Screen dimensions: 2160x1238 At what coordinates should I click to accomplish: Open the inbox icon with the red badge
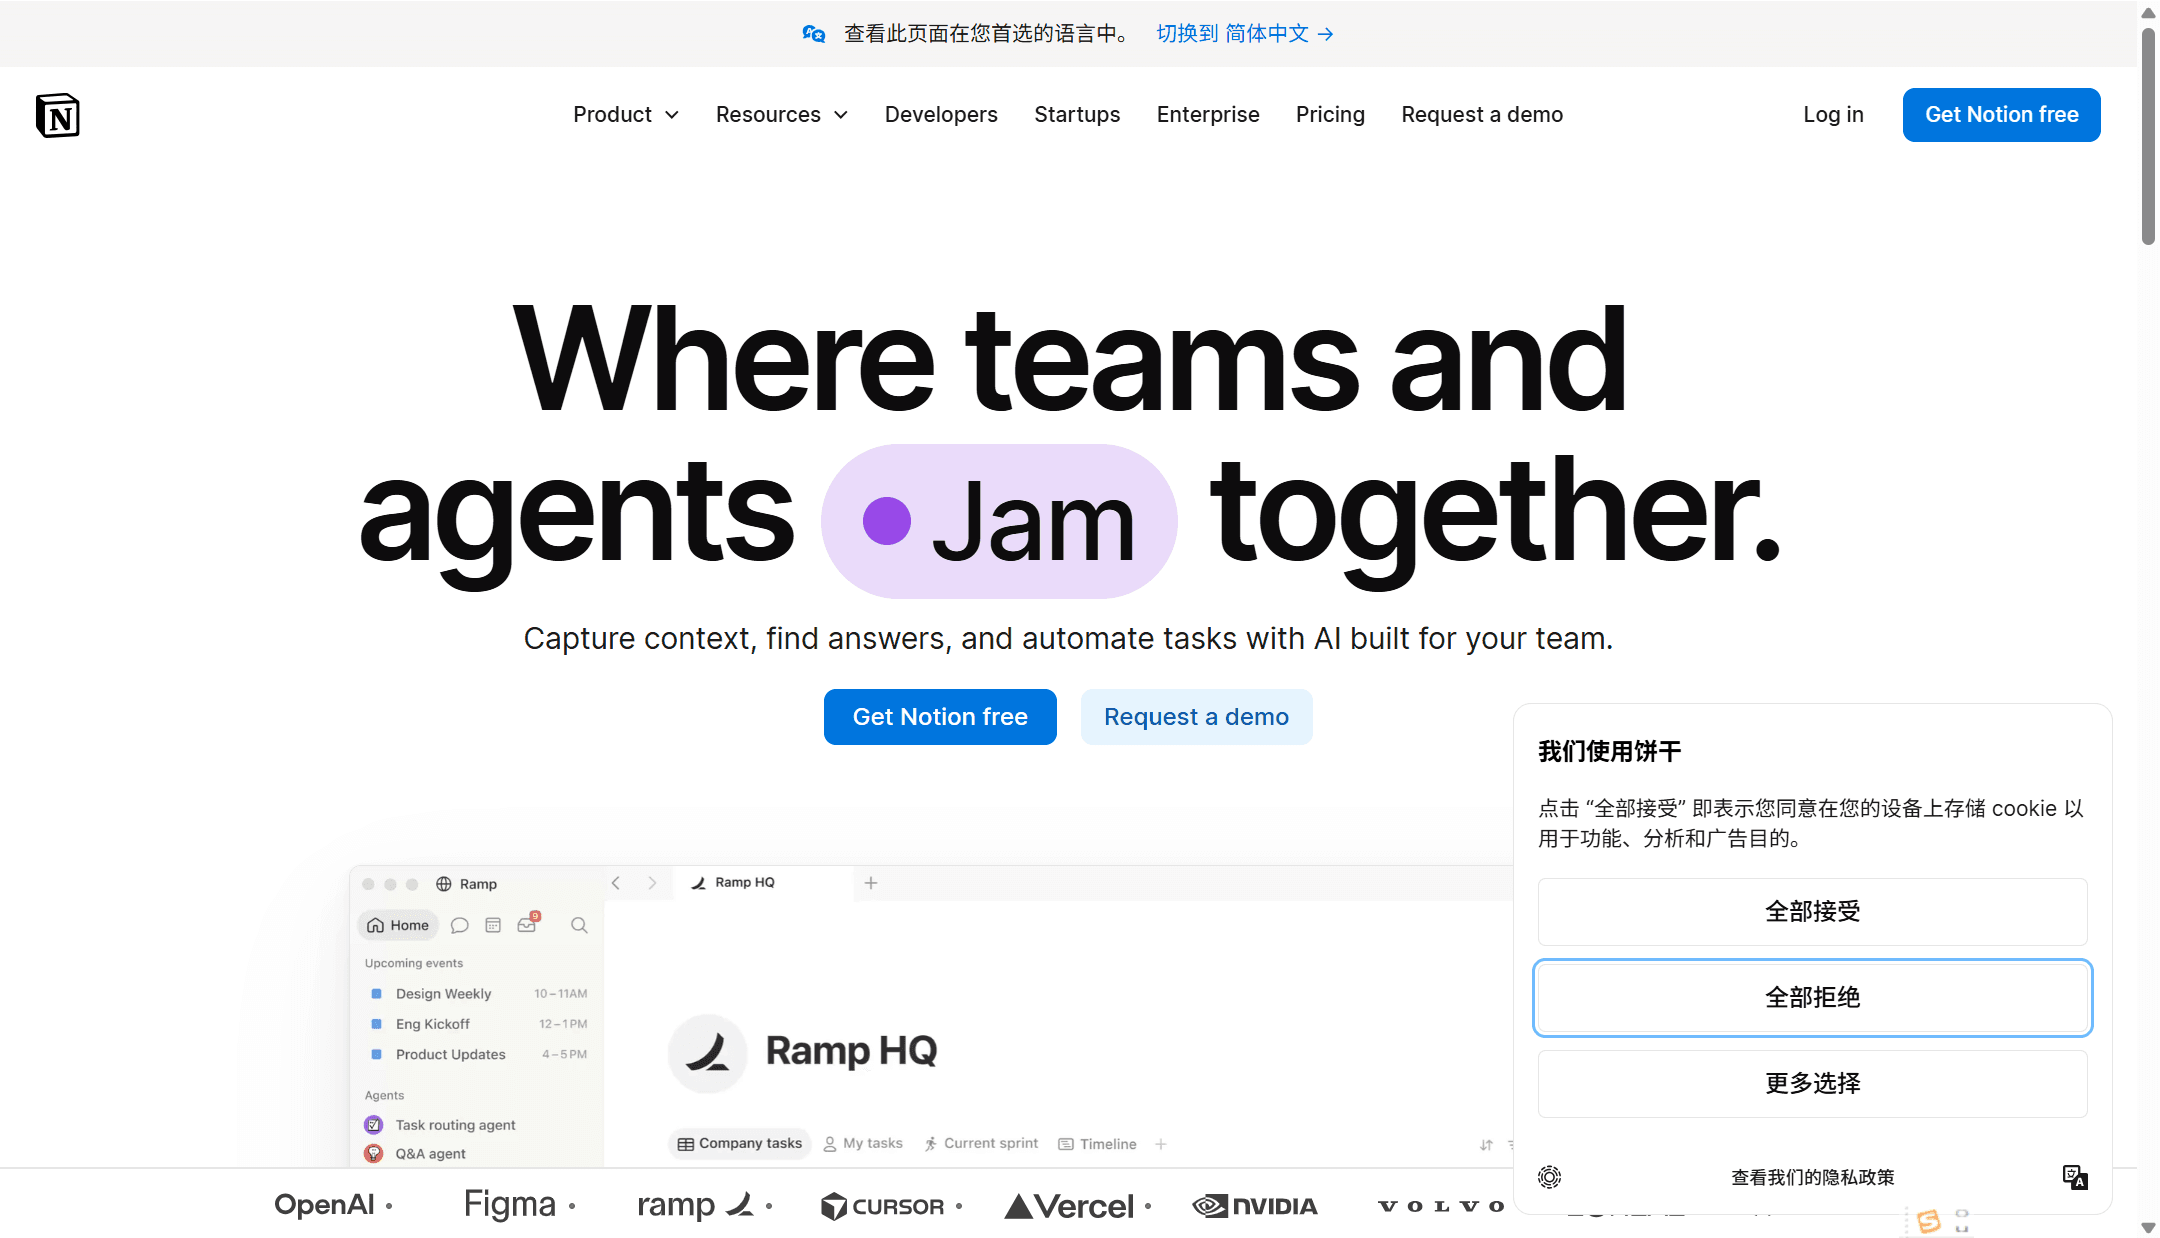[x=528, y=923]
